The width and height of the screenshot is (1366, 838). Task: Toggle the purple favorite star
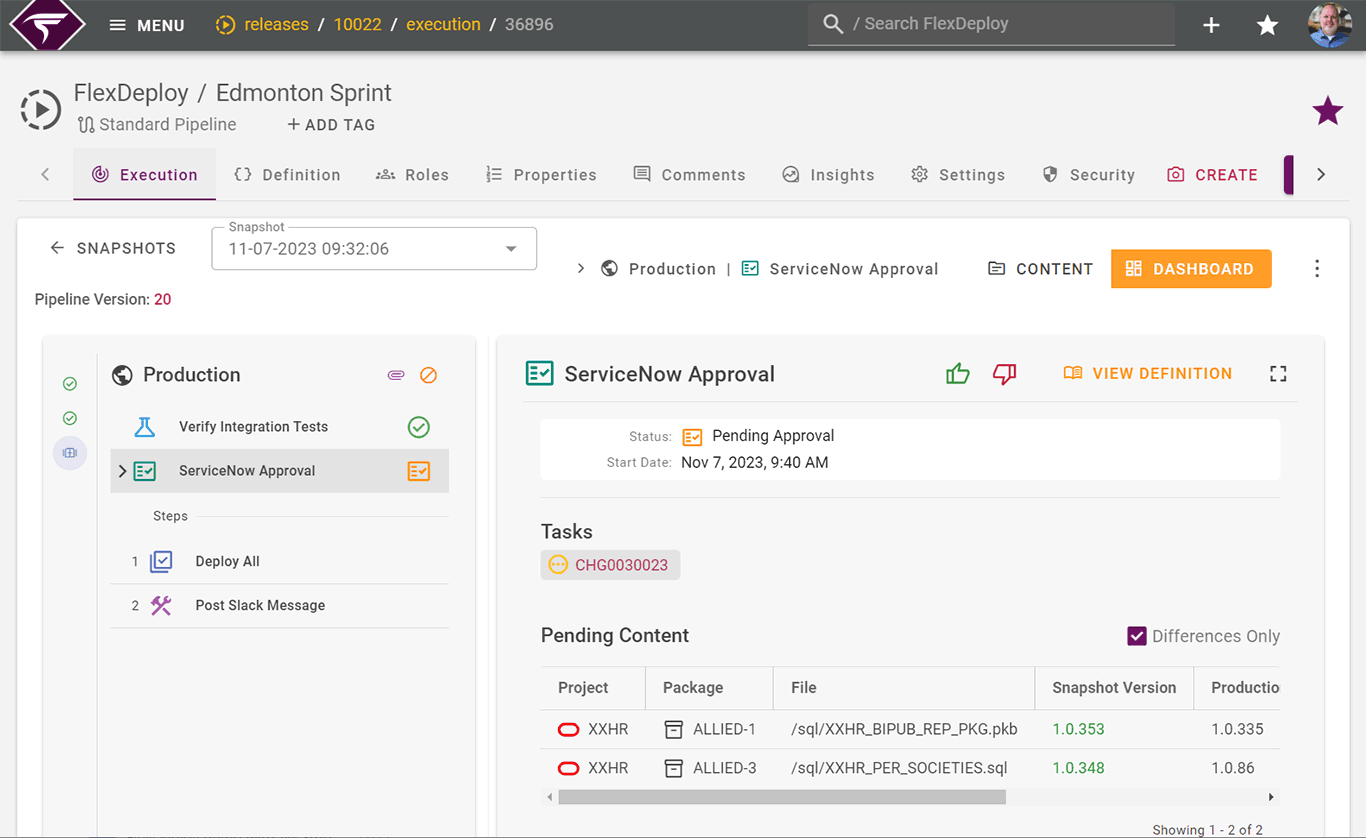pyautogui.click(x=1328, y=110)
